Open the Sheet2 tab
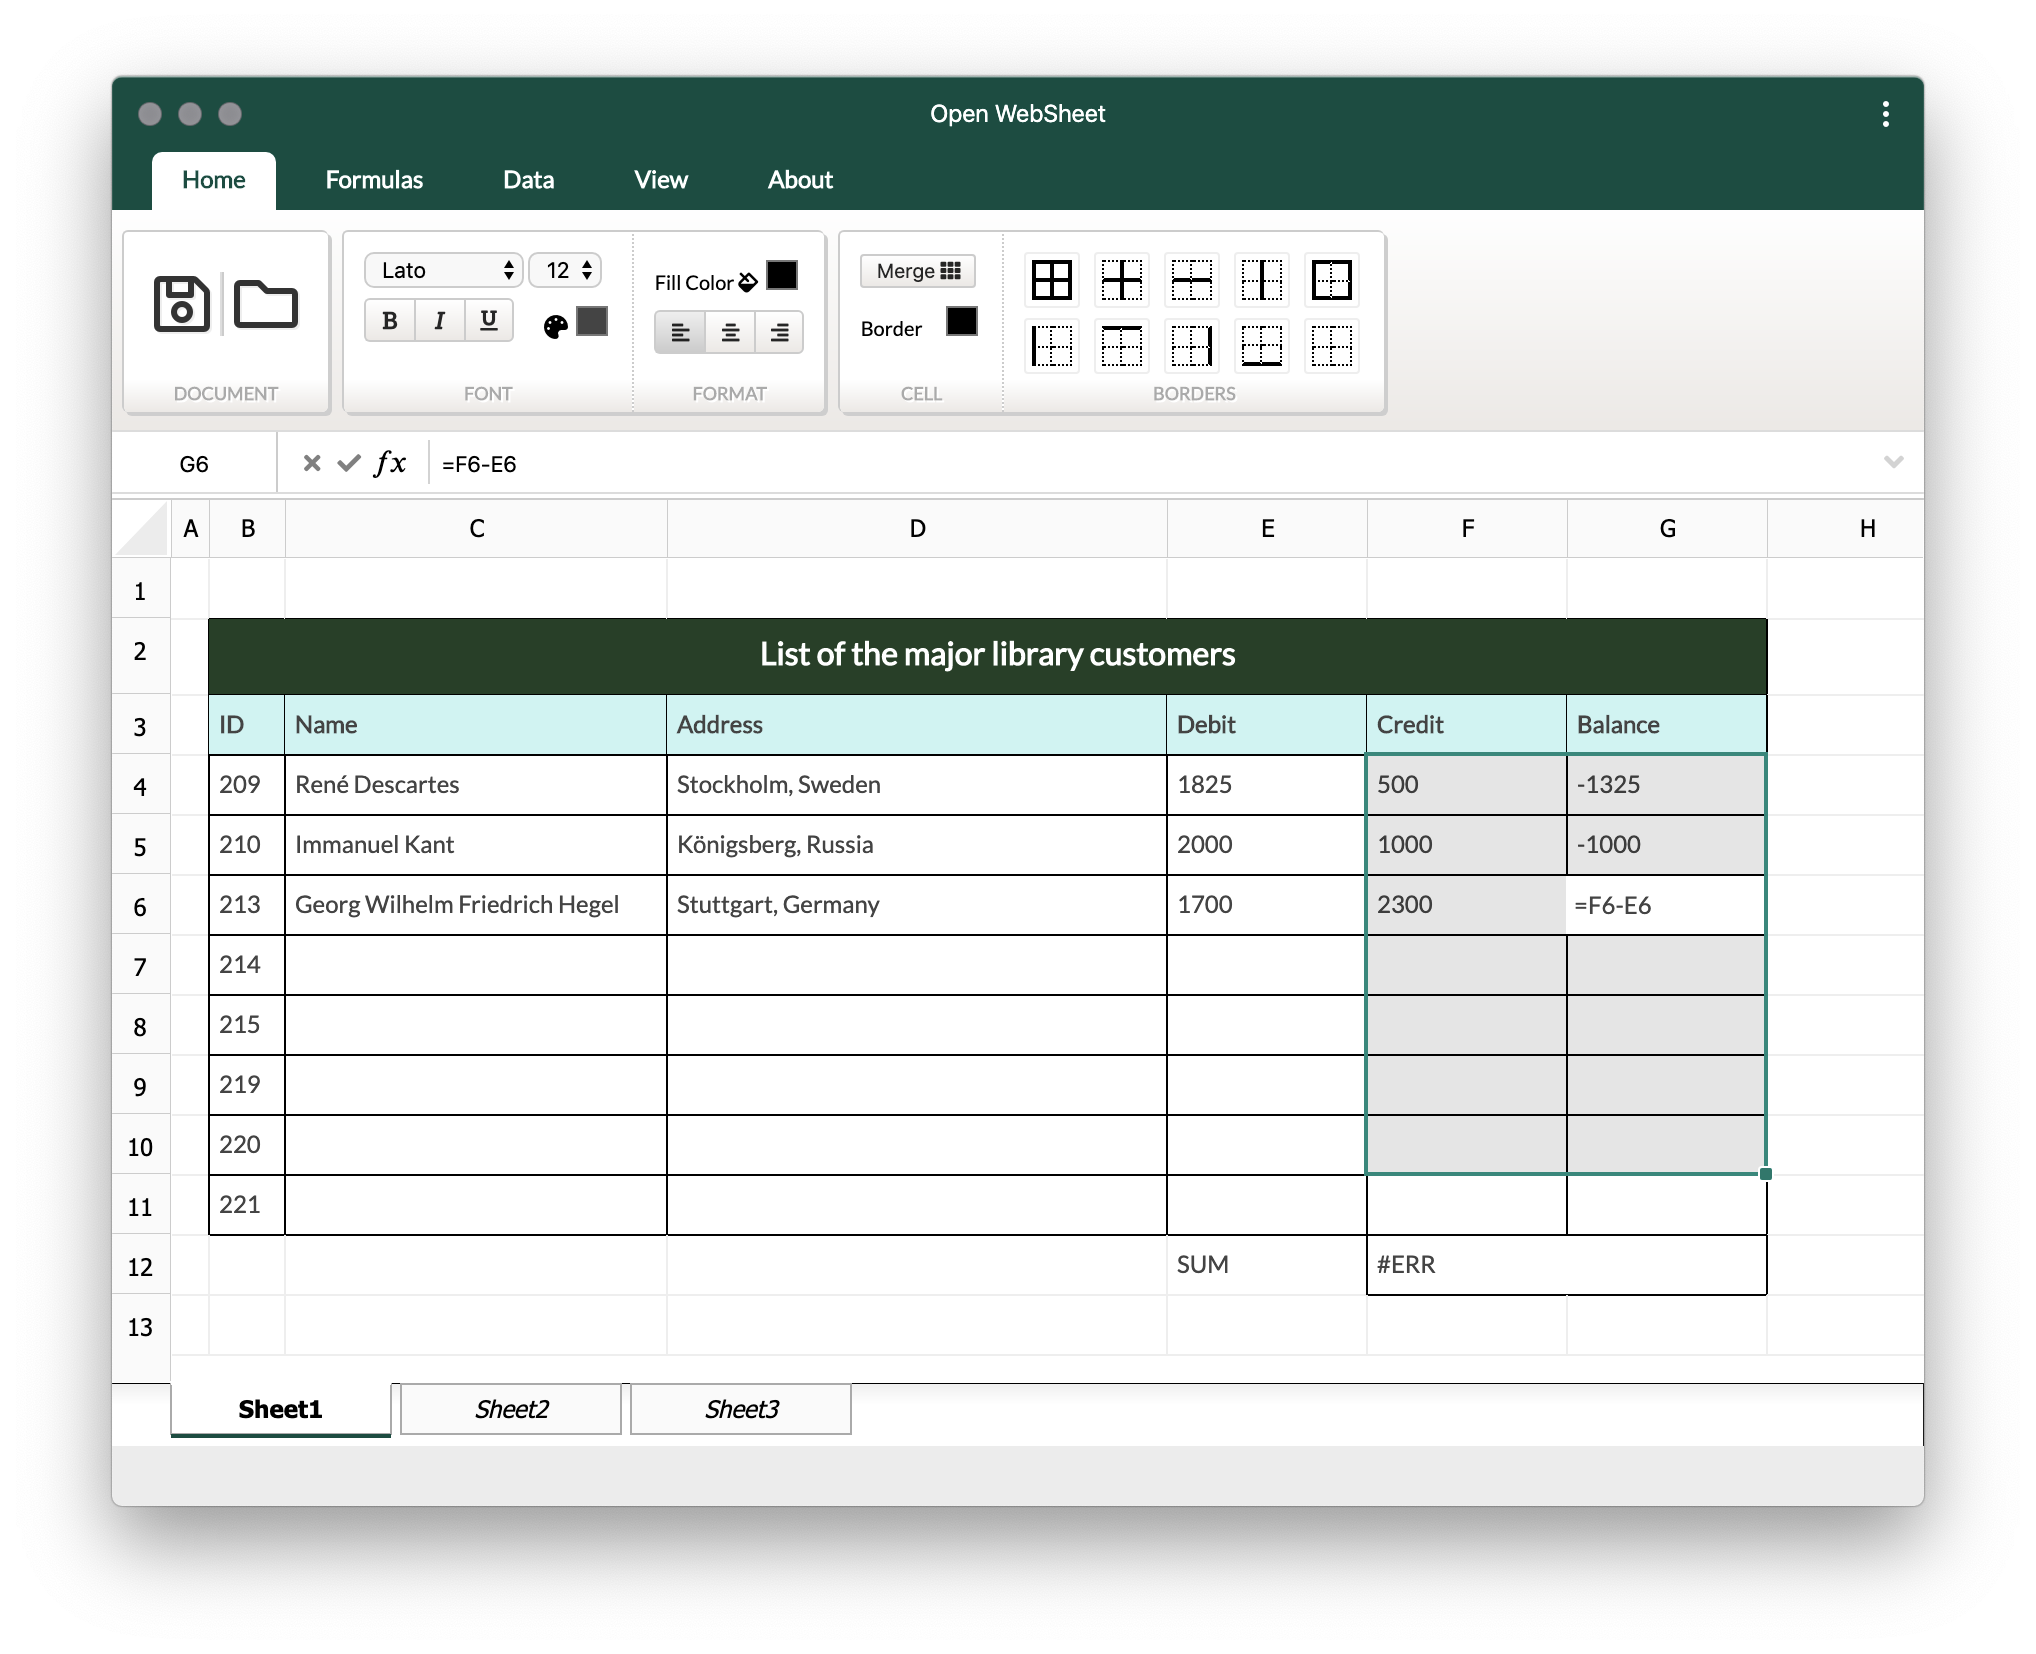Viewport: 2036px width, 1654px height. [511, 1409]
